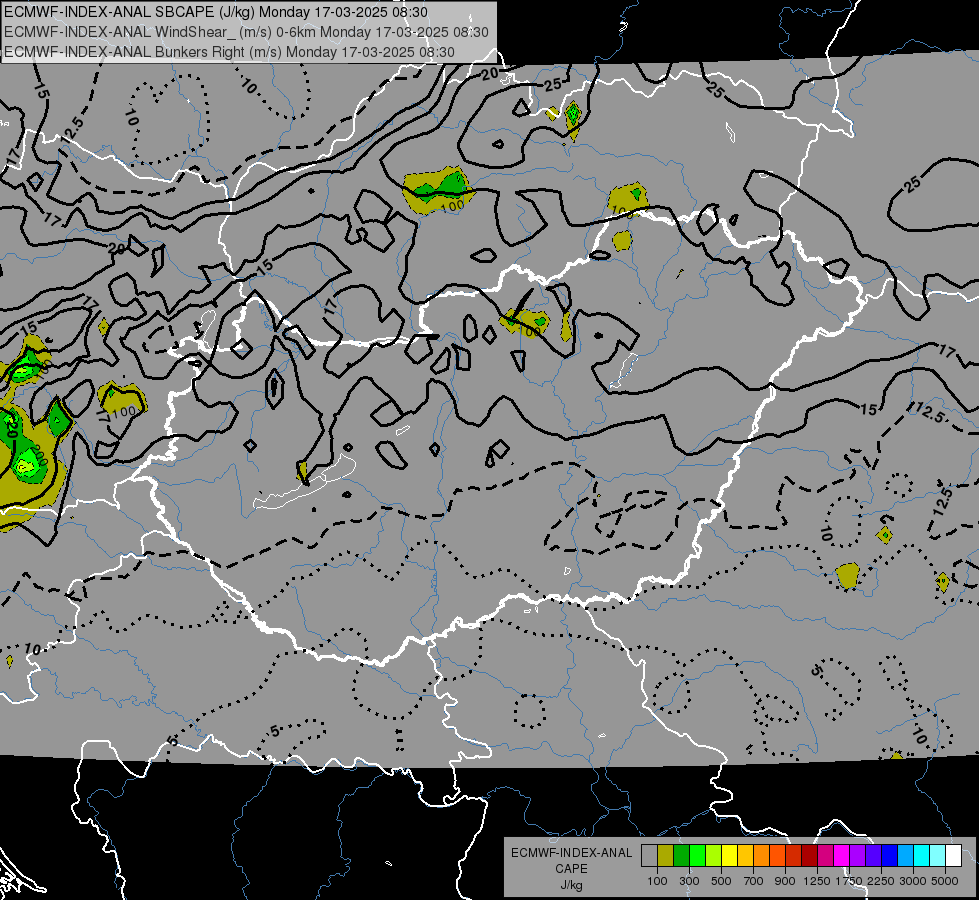Click the CAPE label in legend
This screenshot has width=979, height=900.
571,869
